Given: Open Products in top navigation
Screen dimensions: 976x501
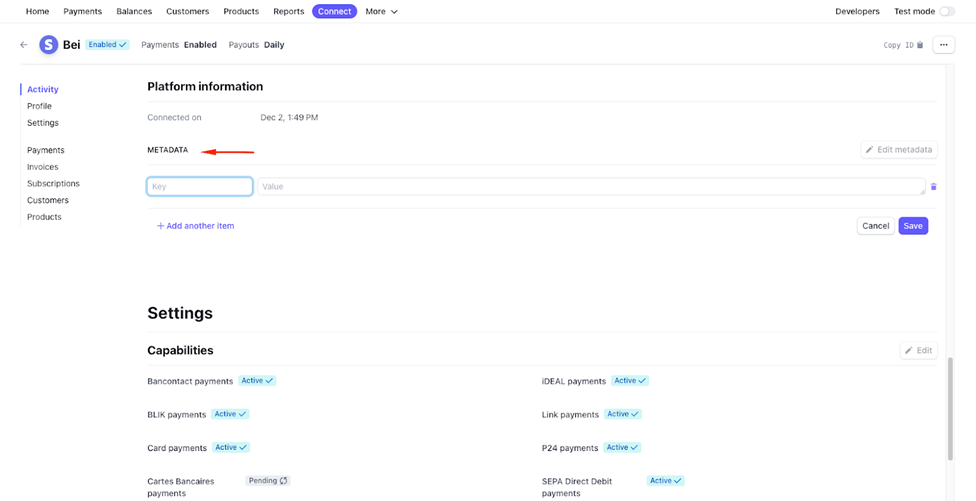Looking at the screenshot, I should 241,11.
